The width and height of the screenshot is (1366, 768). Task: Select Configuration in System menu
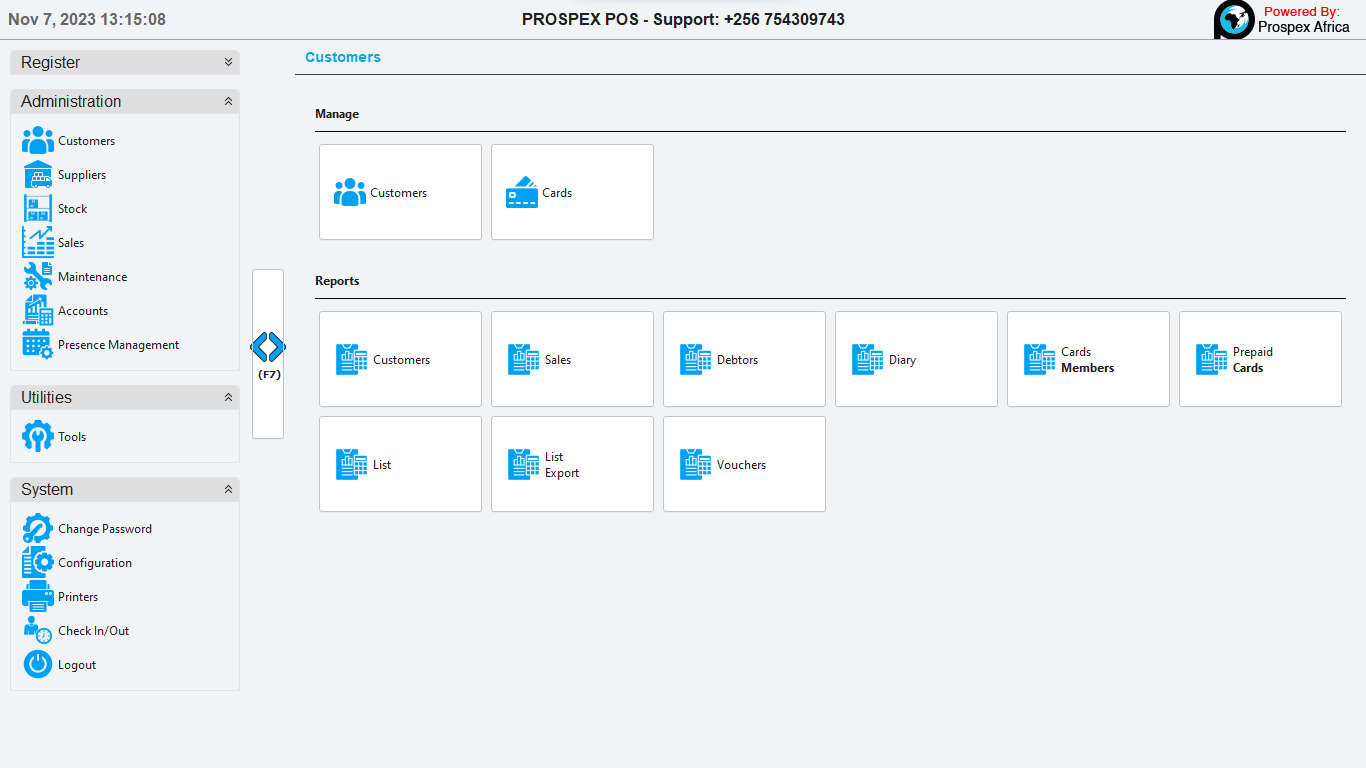(94, 563)
